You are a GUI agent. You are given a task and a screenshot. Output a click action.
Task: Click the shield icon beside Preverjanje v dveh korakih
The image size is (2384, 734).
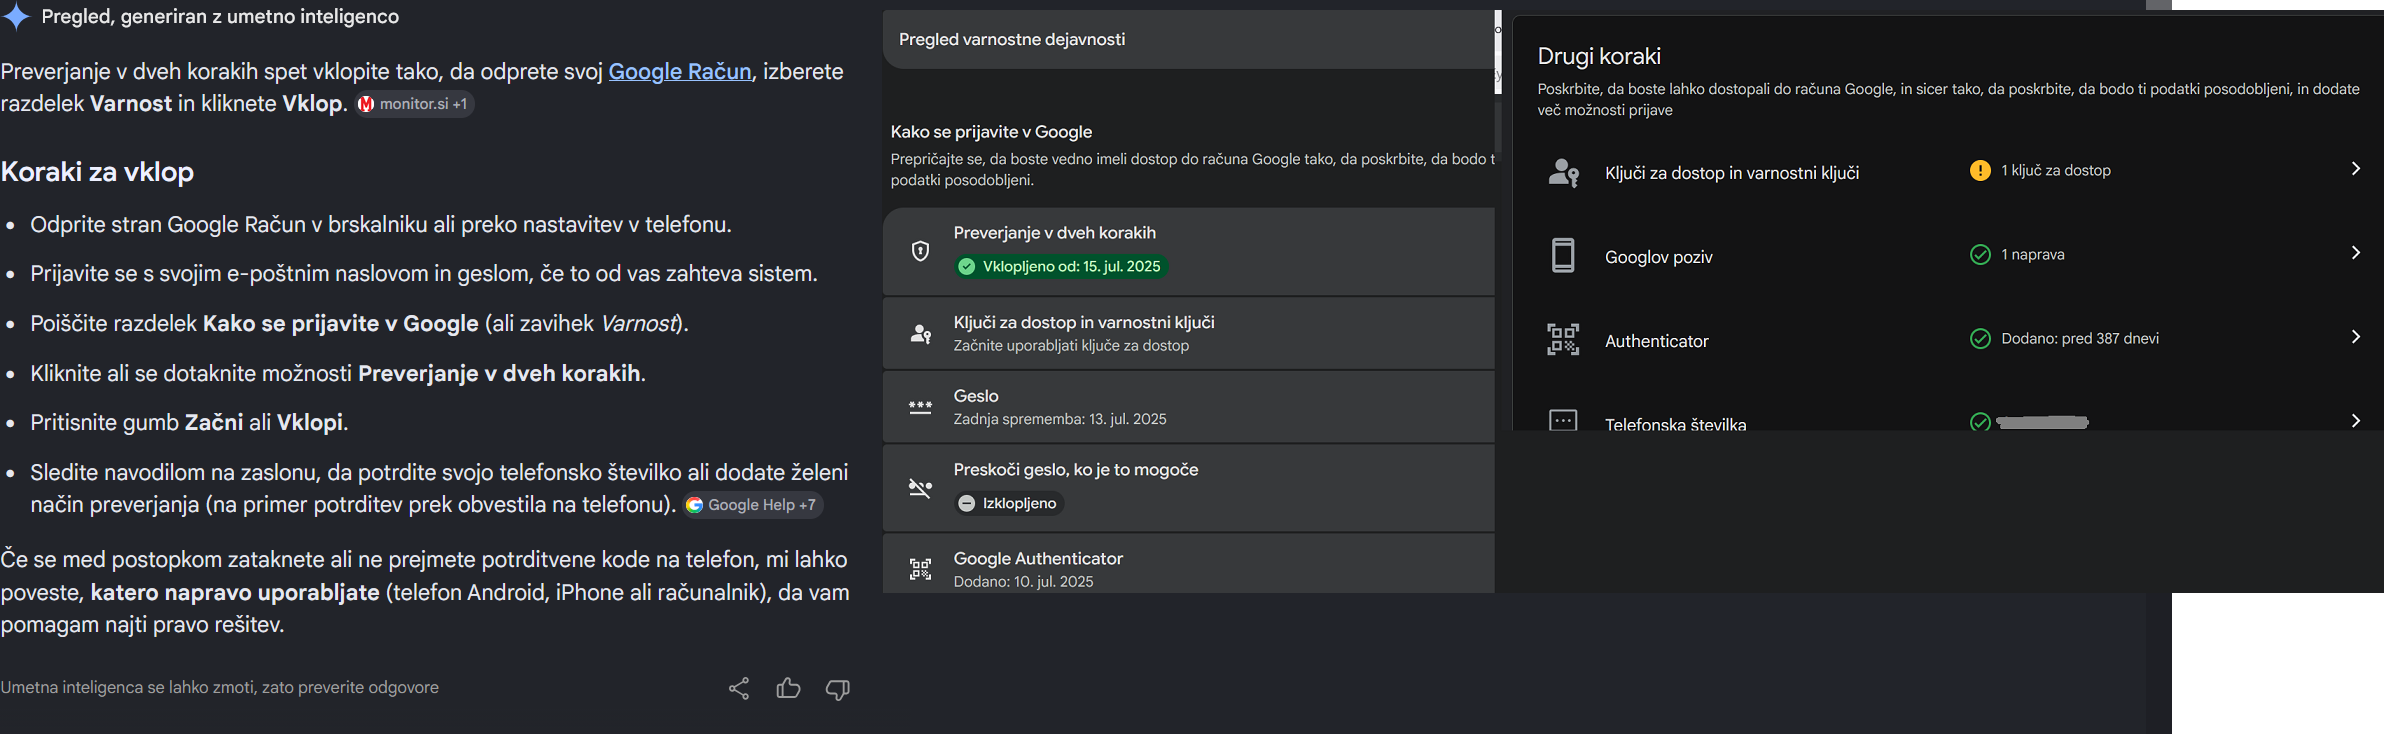tap(921, 251)
